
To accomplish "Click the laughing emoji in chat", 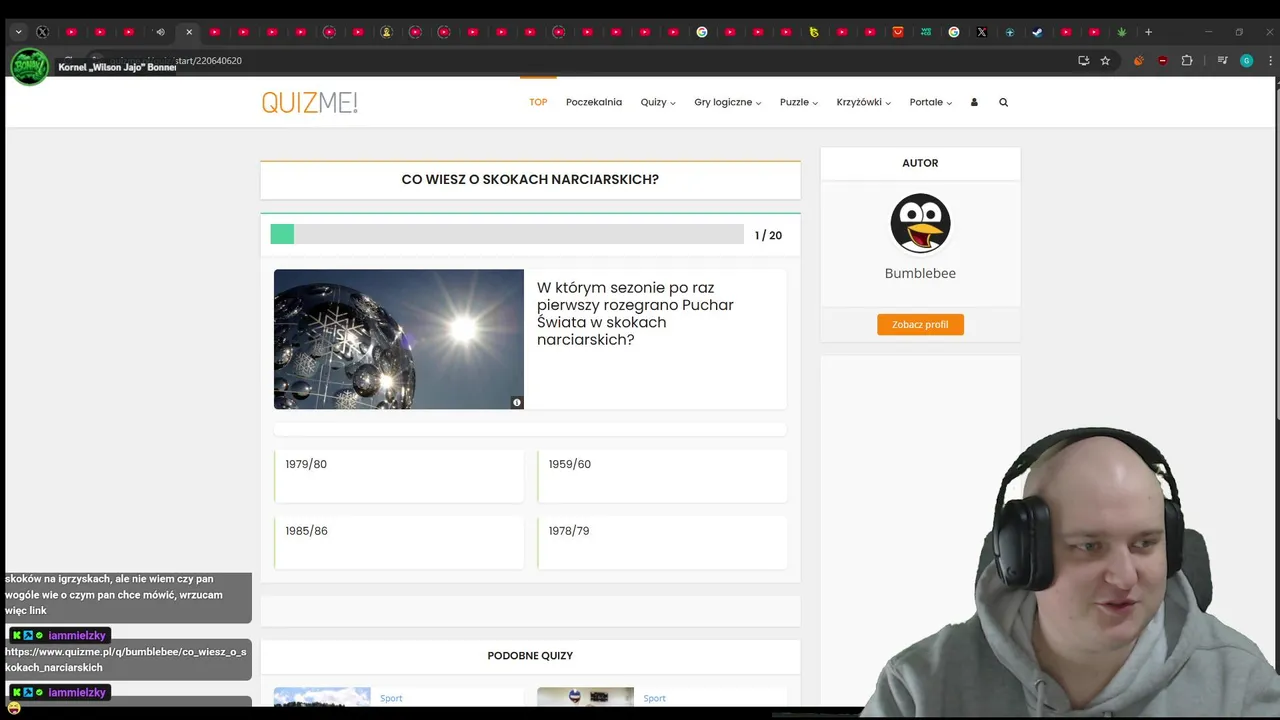I will pos(14,708).
